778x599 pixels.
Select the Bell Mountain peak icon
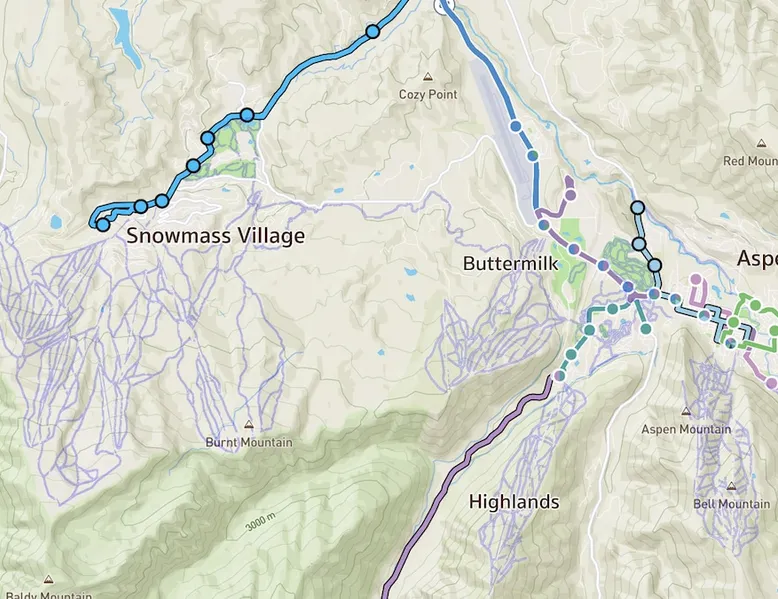coord(731,486)
